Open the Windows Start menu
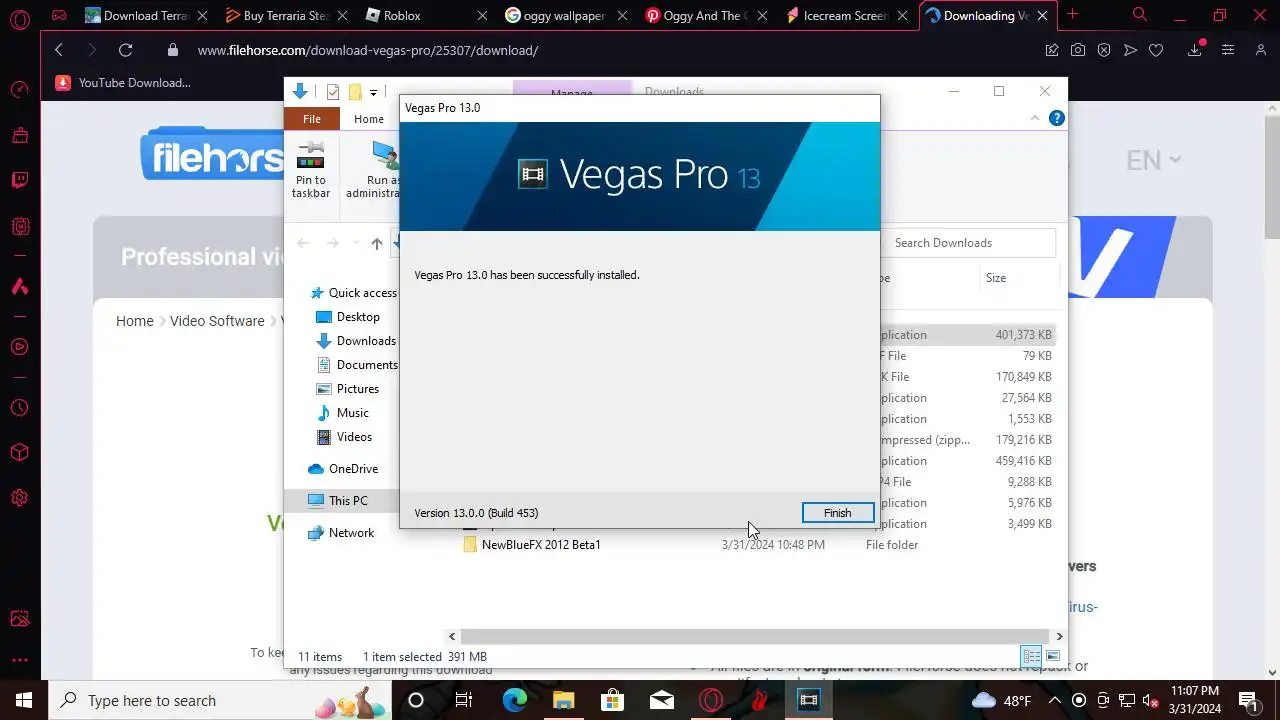This screenshot has width=1280, height=720. pyautogui.click(x=23, y=700)
